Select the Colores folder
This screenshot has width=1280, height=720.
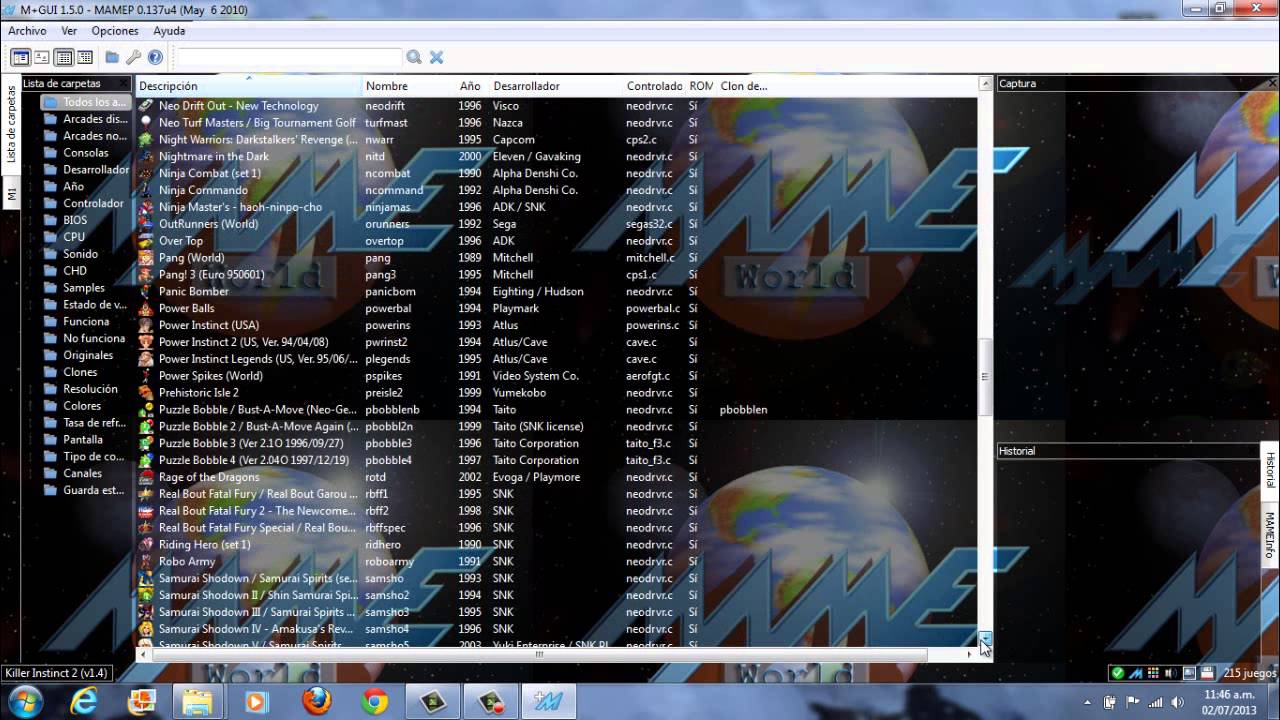click(72, 406)
